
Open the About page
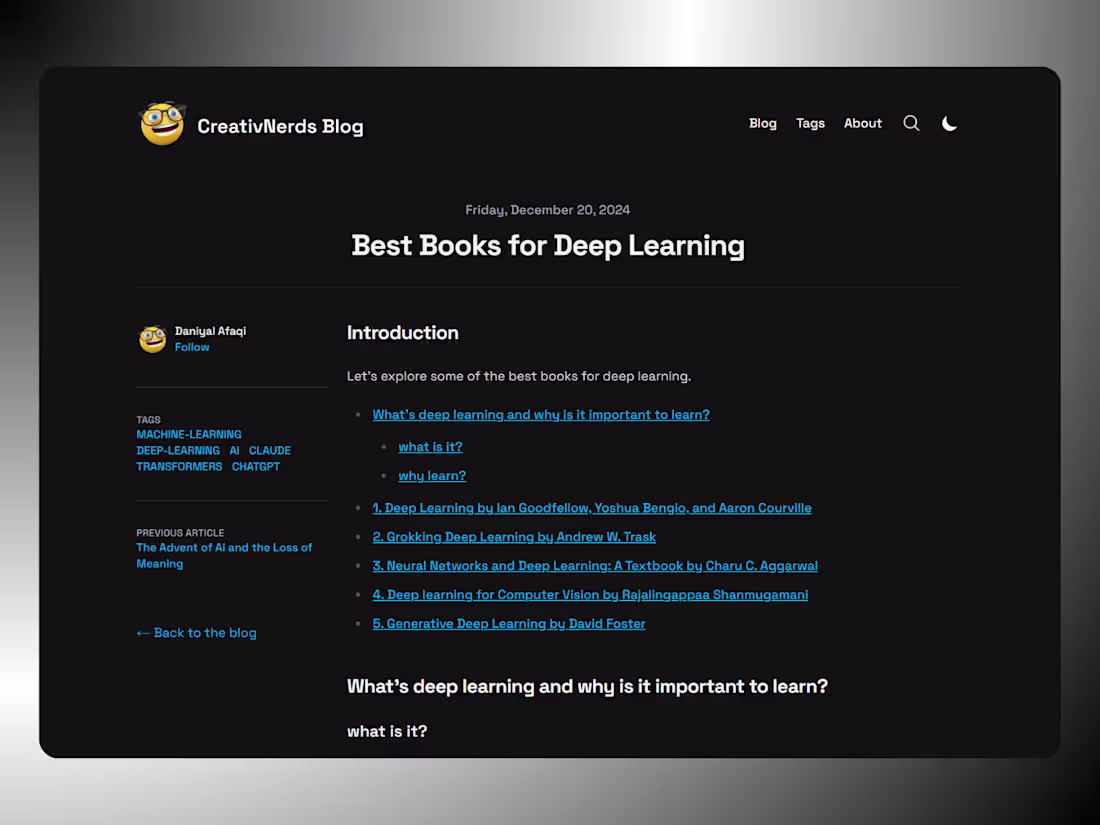click(x=862, y=123)
